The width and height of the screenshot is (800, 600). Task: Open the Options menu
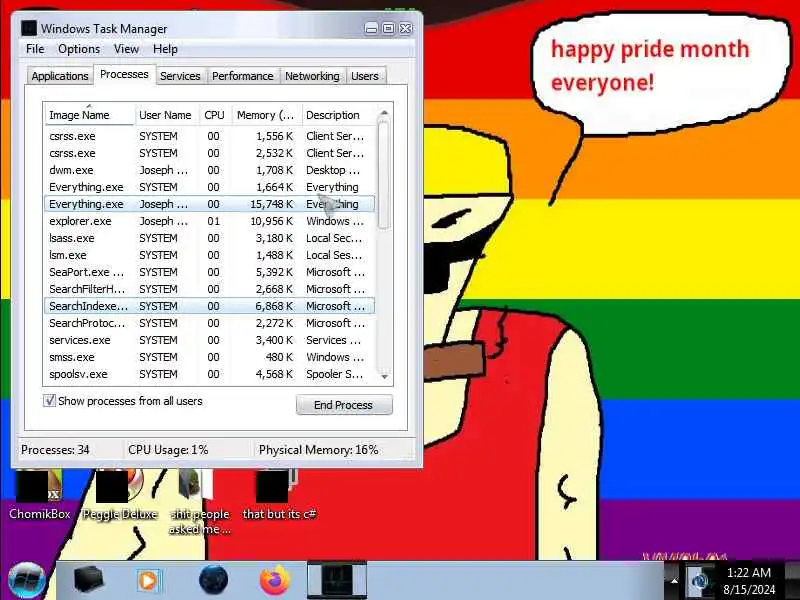[x=79, y=49]
